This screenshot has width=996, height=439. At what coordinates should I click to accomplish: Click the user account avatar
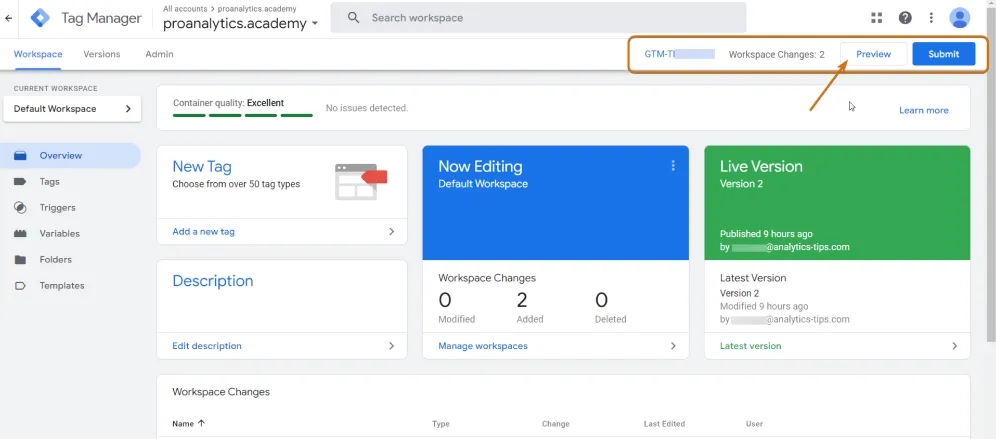[x=959, y=18]
